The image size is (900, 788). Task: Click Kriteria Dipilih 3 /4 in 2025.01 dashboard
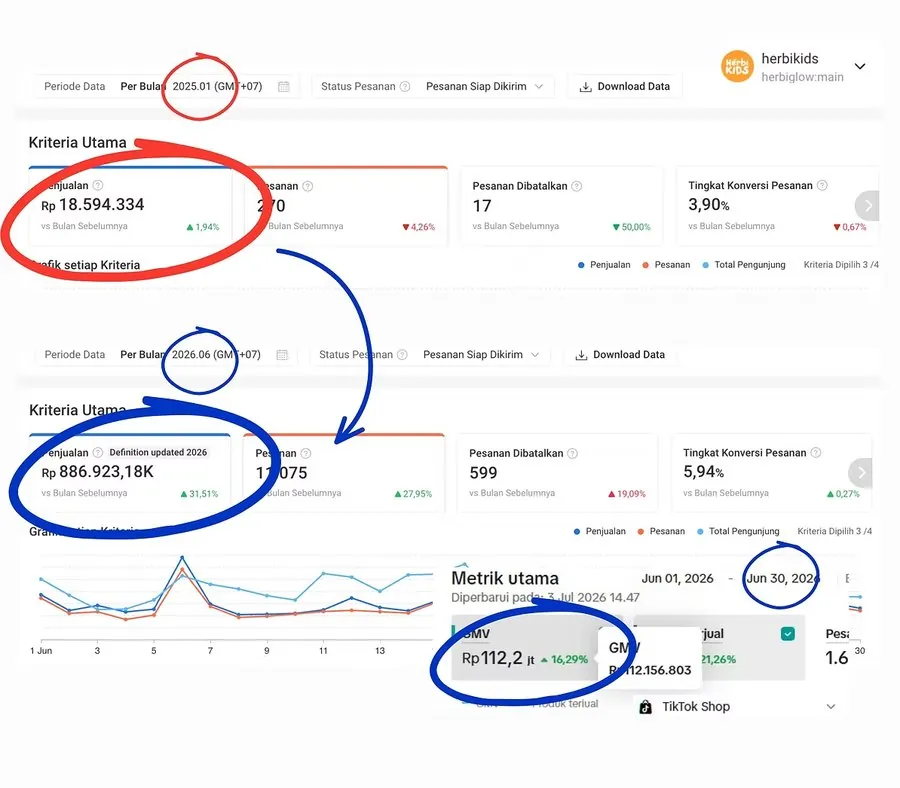point(841,265)
